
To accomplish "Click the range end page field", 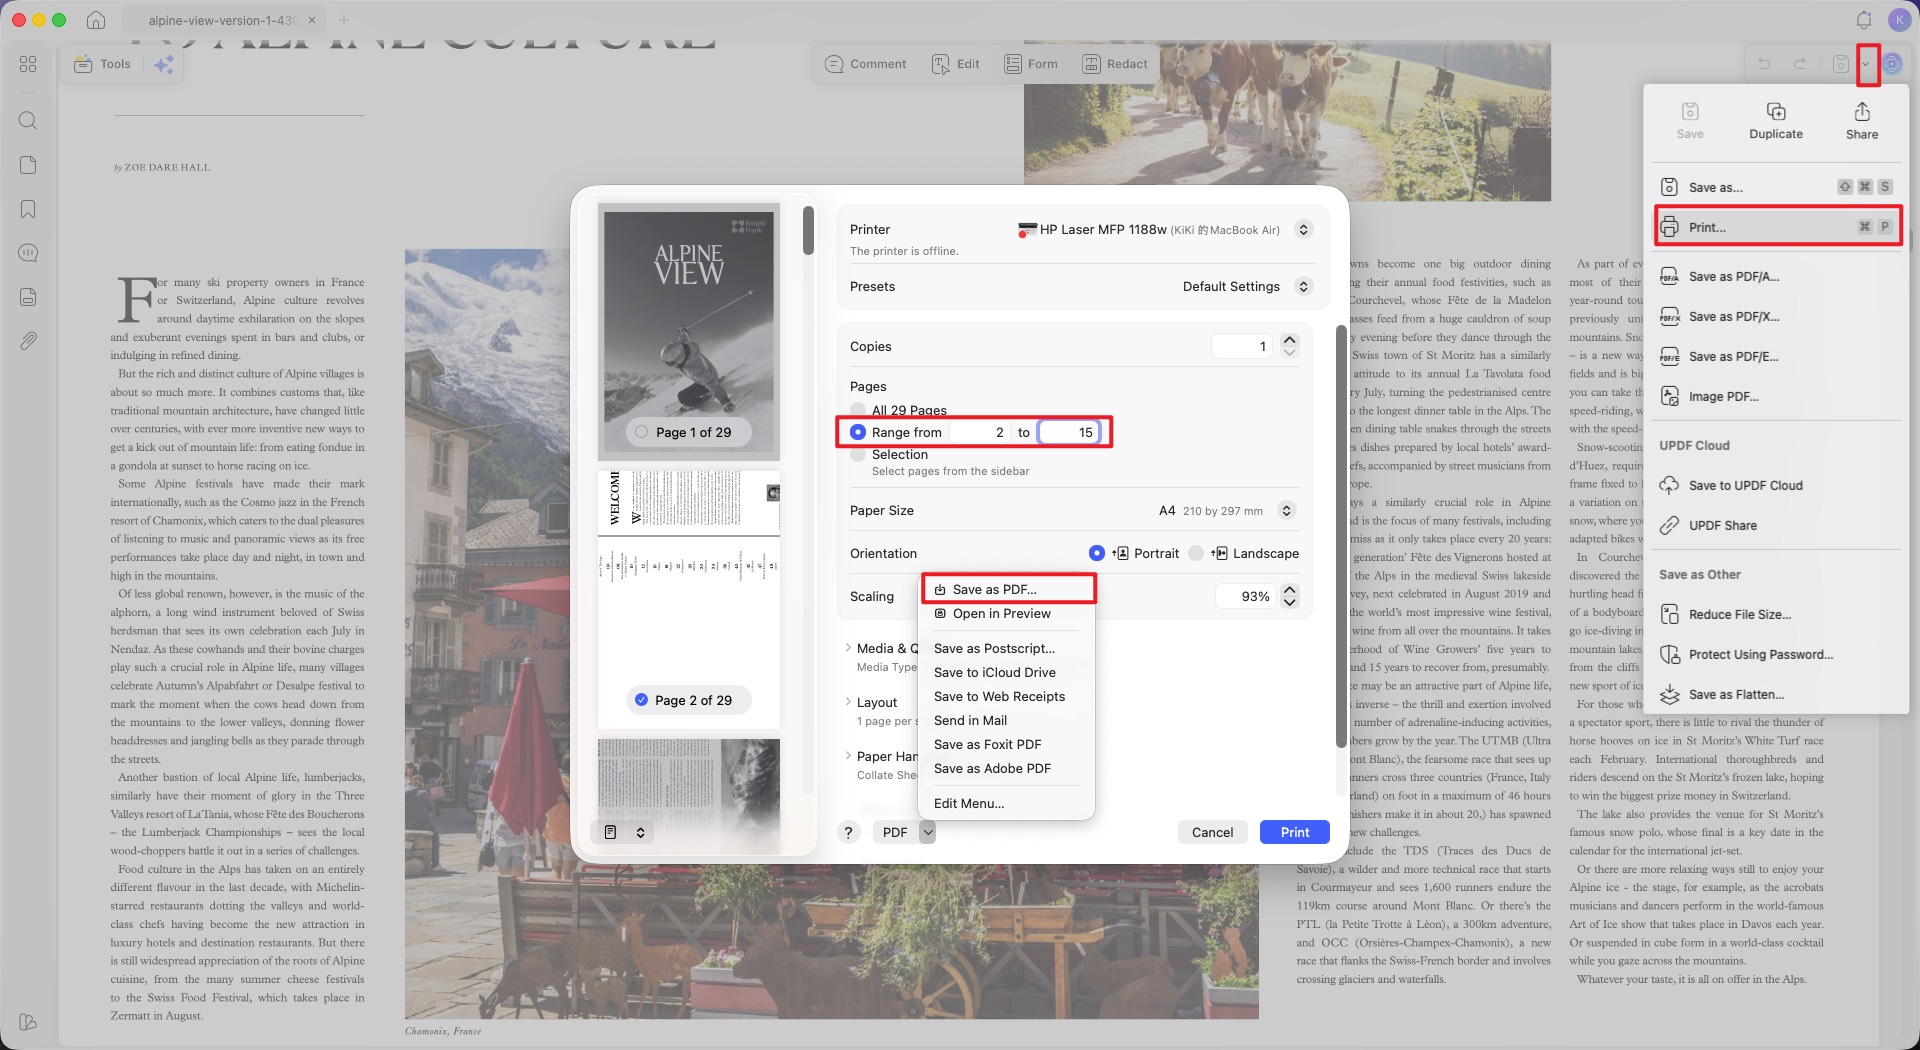I will point(1069,433).
